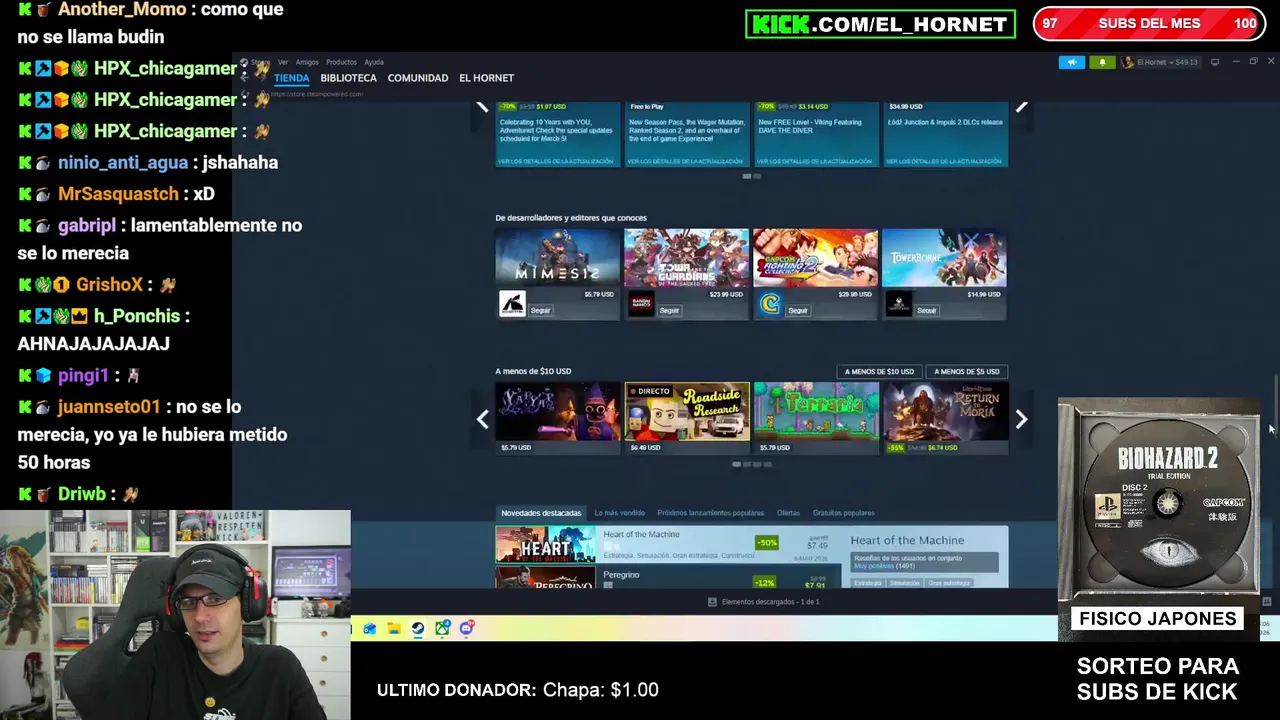
Task: Click Muy positivas reviews link
Action: pos(873,566)
